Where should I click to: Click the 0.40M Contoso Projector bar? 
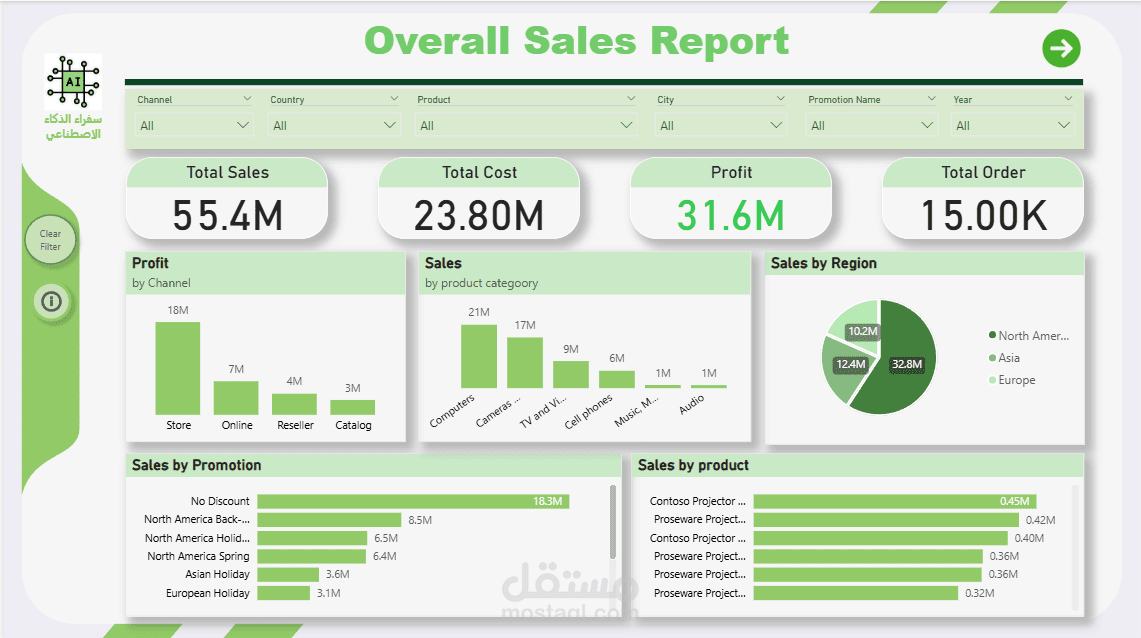pyautogui.click(x=880, y=538)
